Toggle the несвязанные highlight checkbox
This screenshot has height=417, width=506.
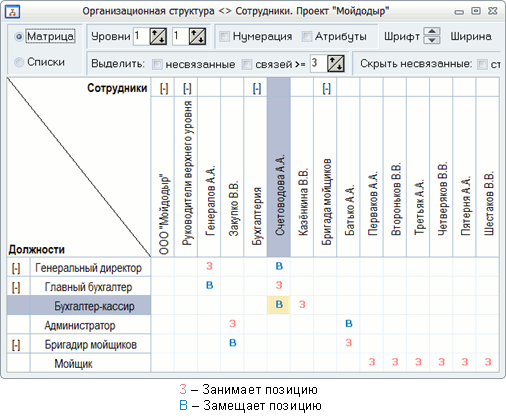(x=157, y=64)
